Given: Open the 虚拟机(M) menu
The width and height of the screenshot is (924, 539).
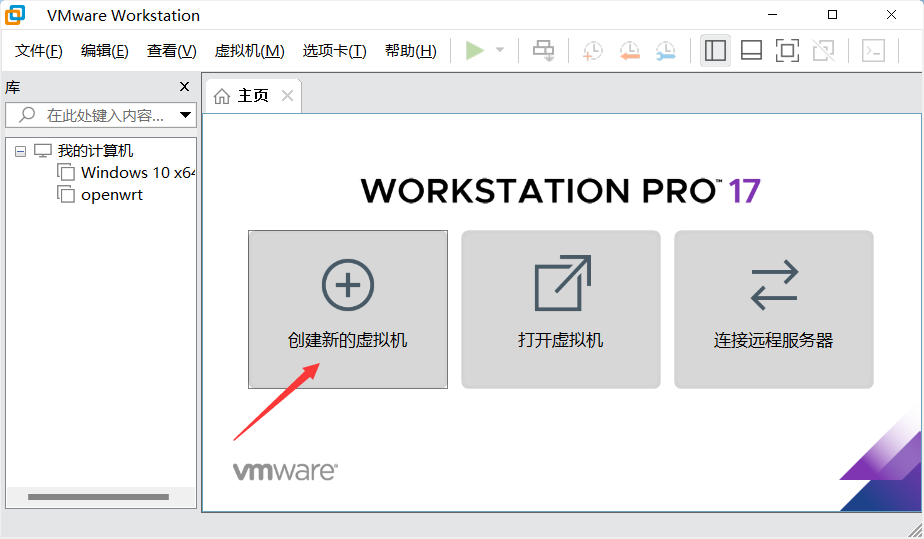Looking at the screenshot, I should click(x=249, y=51).
